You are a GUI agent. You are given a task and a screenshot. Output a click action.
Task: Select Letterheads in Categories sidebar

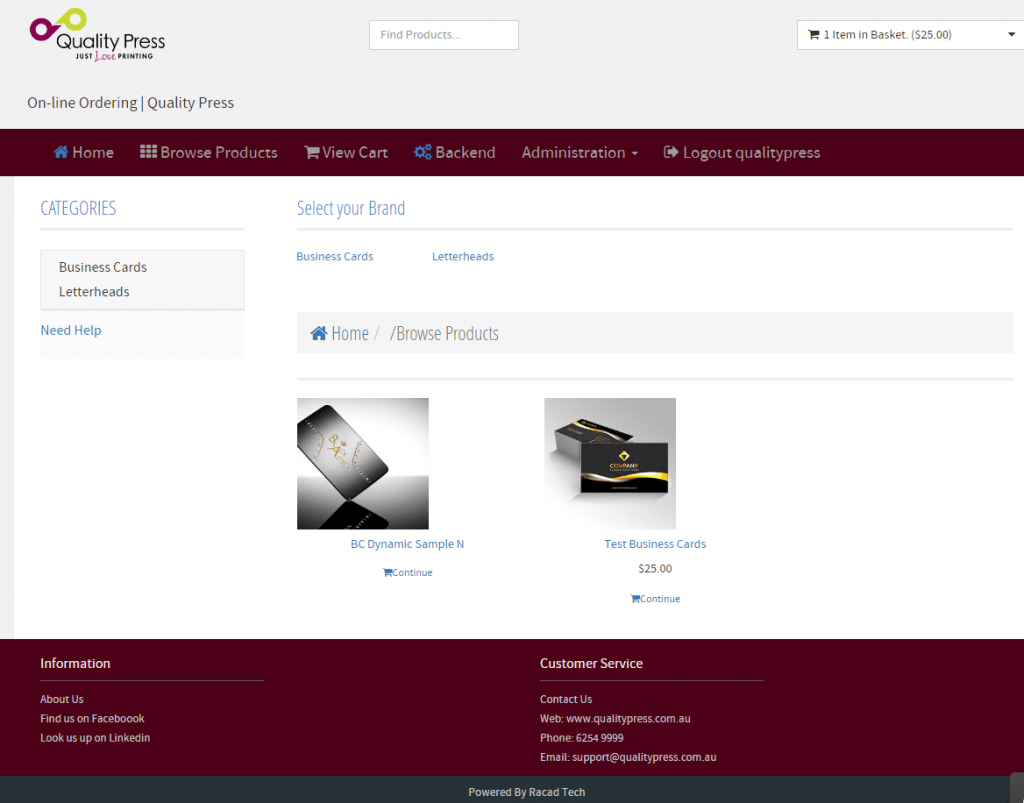point(94,292)
